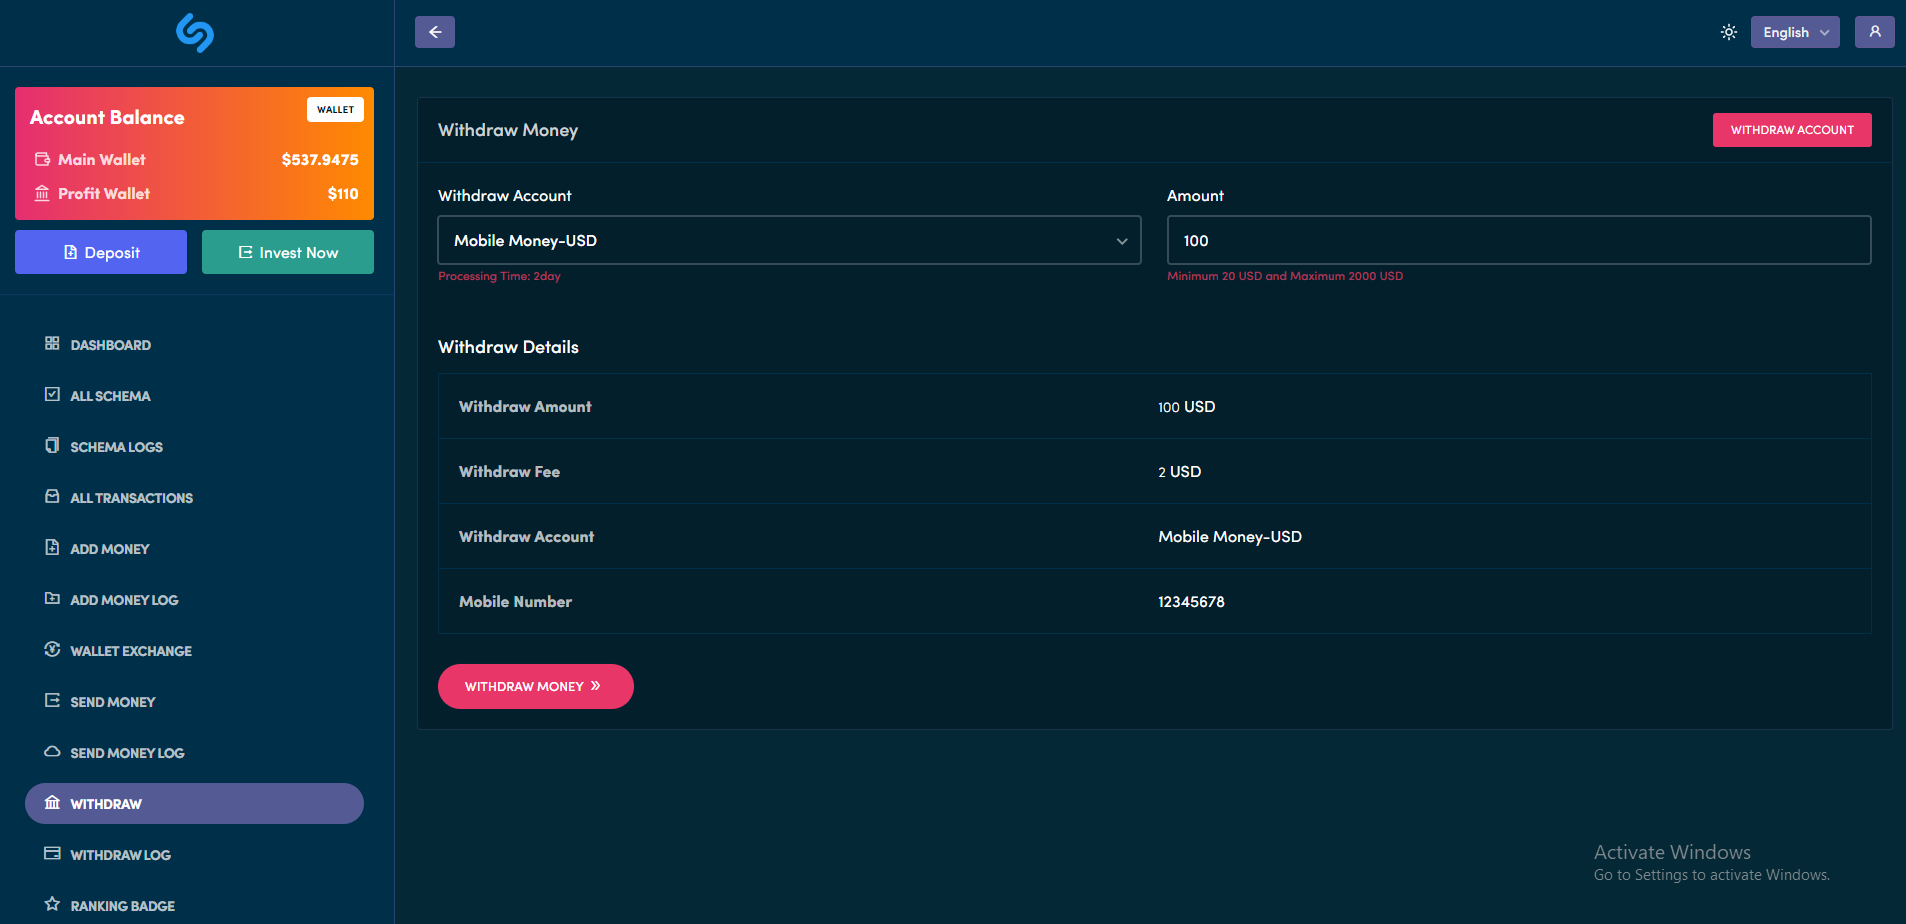Click the app logo in sidebar header
This screenshot has height=924, width=1906.
pyautogui.click(x=195, y=33)
